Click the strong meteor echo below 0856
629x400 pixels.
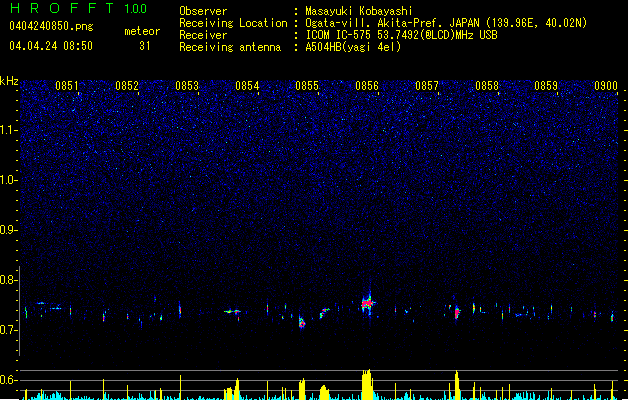[x=367, y=303]
